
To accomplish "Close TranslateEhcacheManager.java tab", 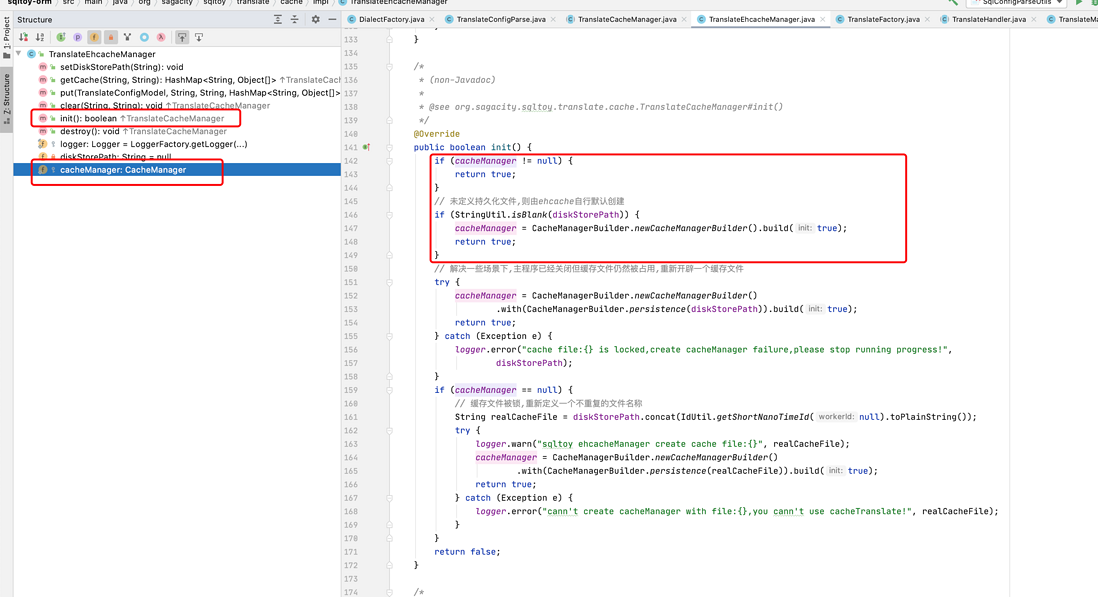I will 823,20.
